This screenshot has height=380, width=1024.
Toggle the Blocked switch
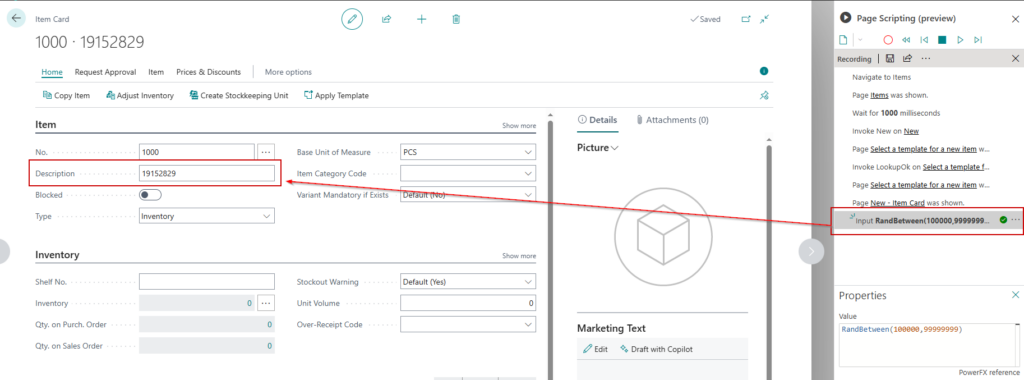[150, 195]
